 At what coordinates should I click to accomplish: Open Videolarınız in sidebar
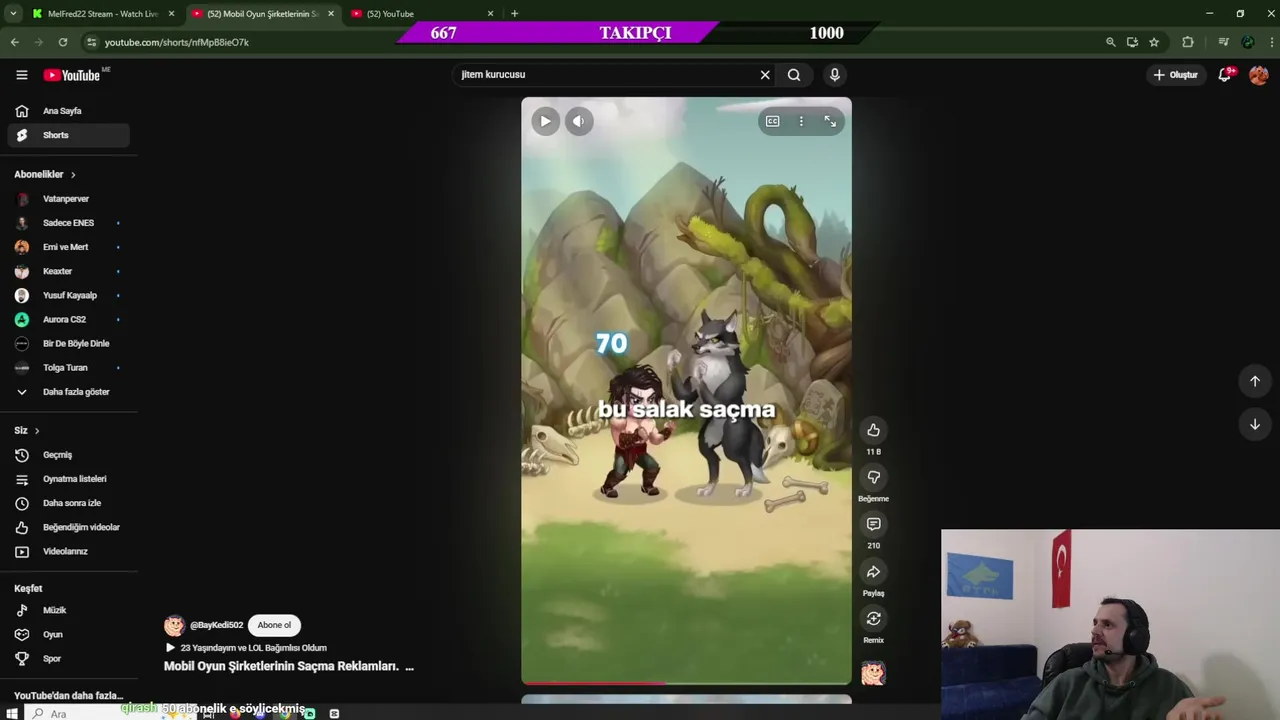68,551
